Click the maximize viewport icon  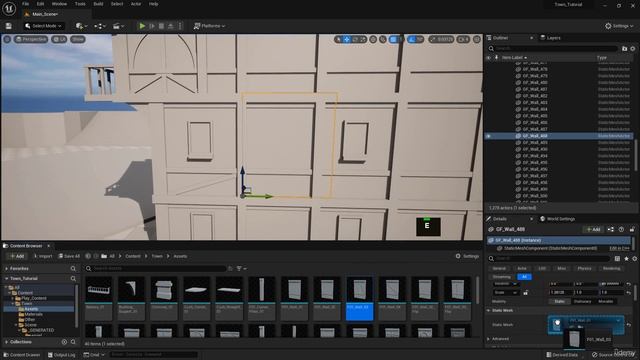[477, 39]
